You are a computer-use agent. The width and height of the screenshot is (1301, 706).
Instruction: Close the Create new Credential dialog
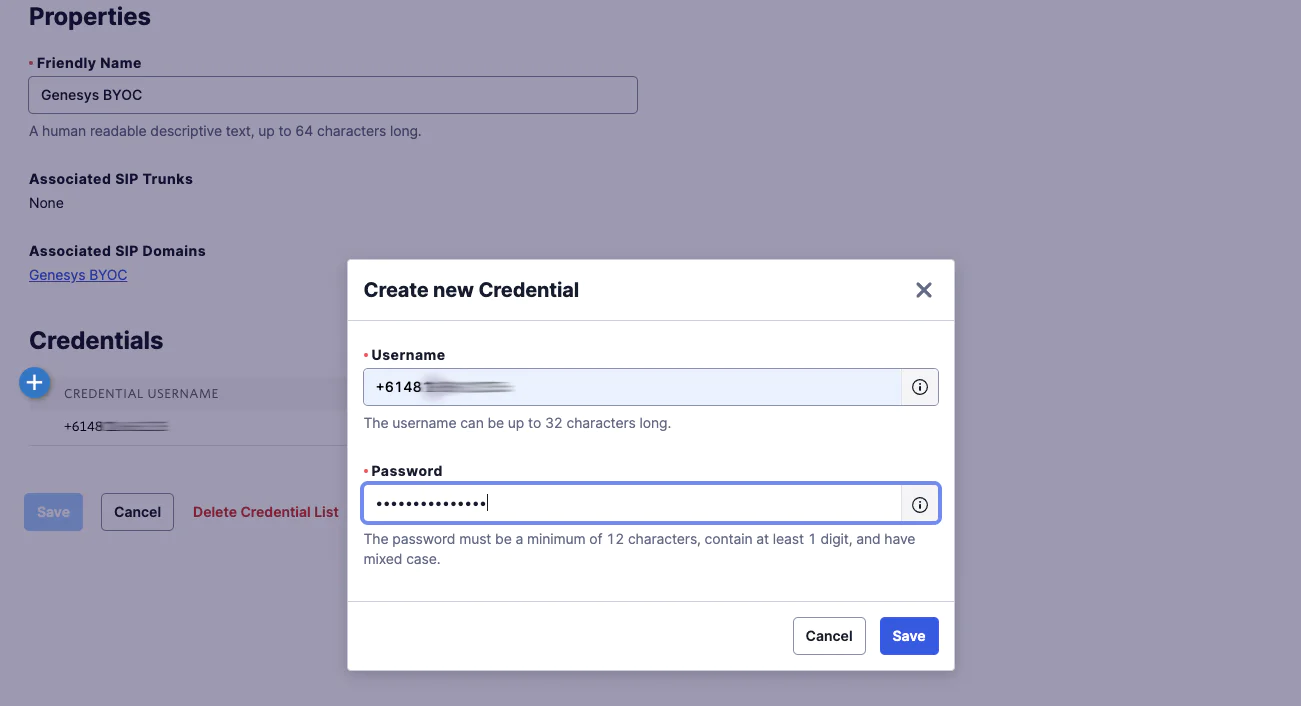coord(924,290)
